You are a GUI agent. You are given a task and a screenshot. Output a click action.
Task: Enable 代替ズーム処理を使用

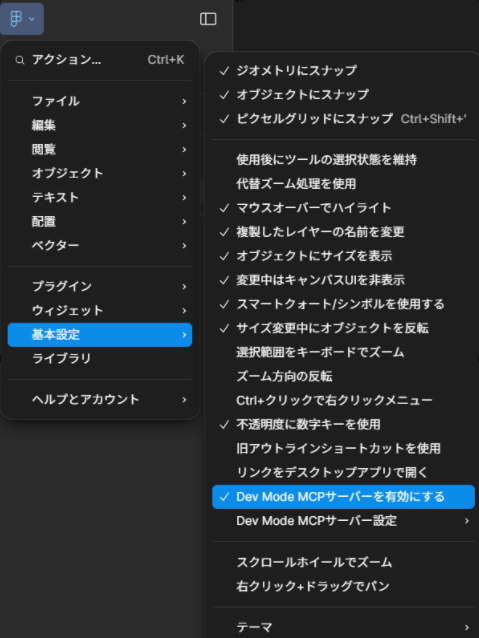(x=343, y=184)
